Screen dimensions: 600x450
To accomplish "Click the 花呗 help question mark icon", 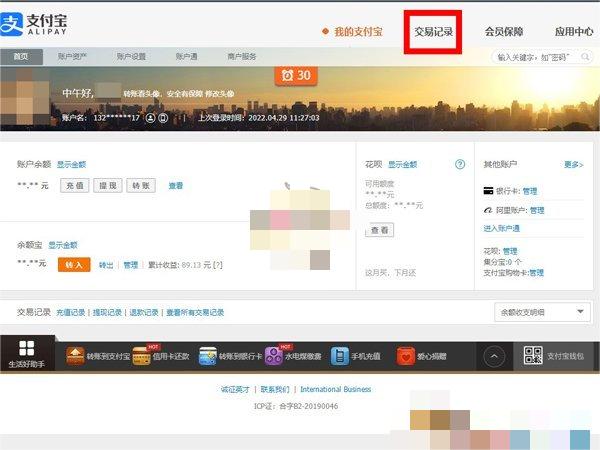I will pyautogui.click(x=460, y=164).
